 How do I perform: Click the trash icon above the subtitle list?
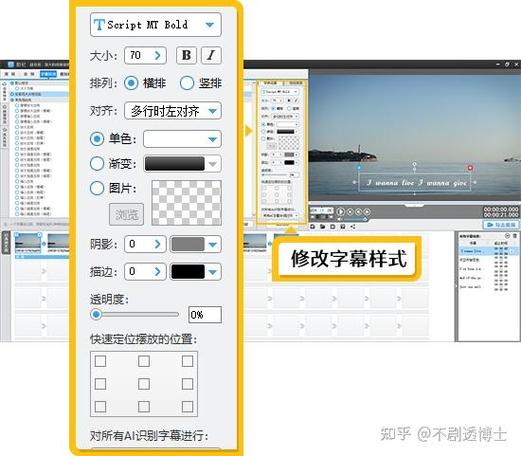pyautogui.click(x=515, y=236)
